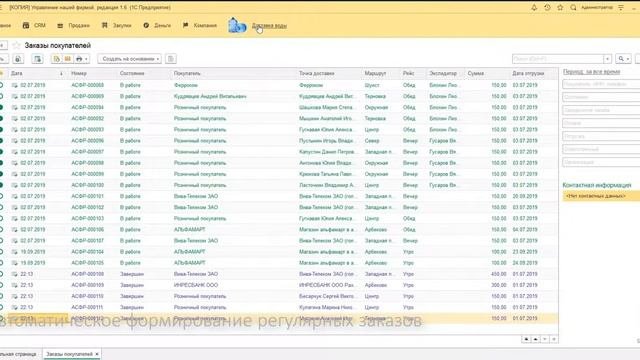Open the search field history dropdown arrow
640x360 pixels.
click(x=607, y=59)
